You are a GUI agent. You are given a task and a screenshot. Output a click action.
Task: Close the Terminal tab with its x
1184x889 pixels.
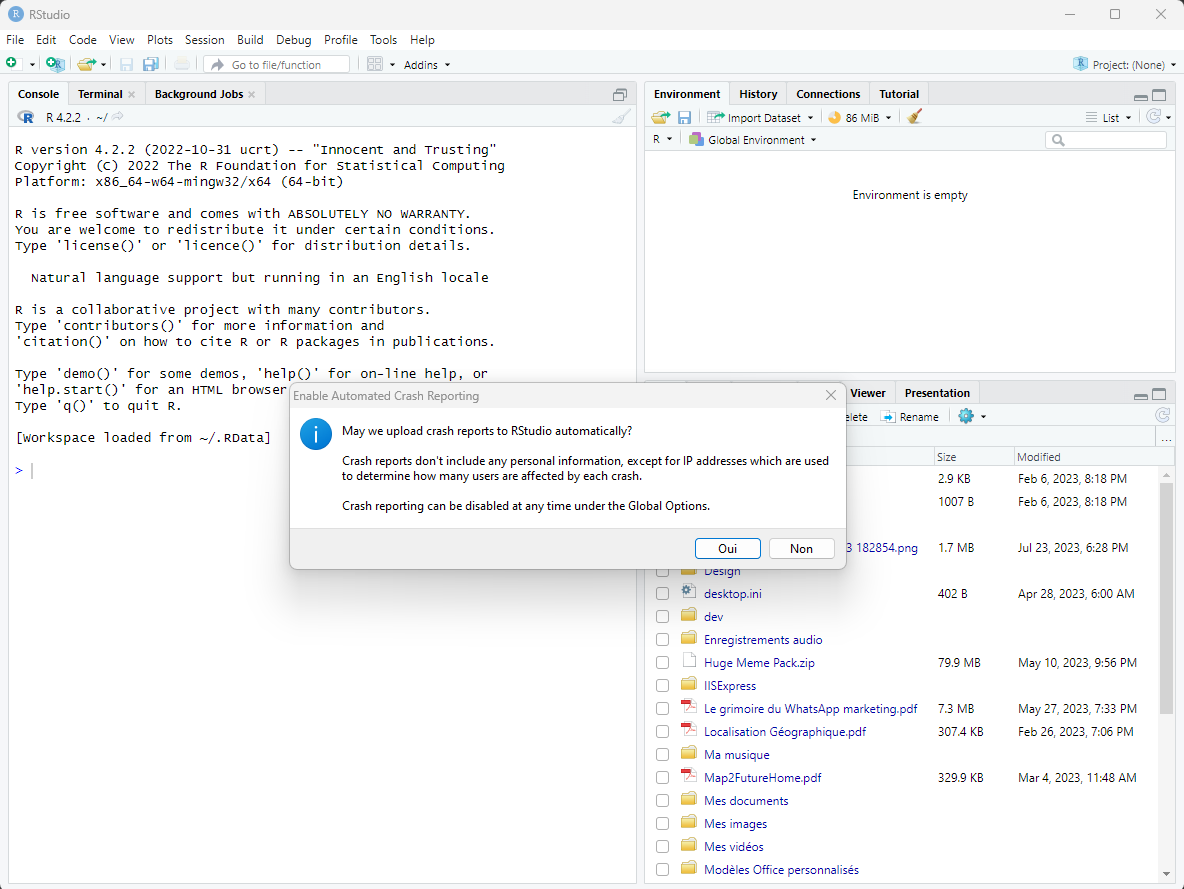131,94
